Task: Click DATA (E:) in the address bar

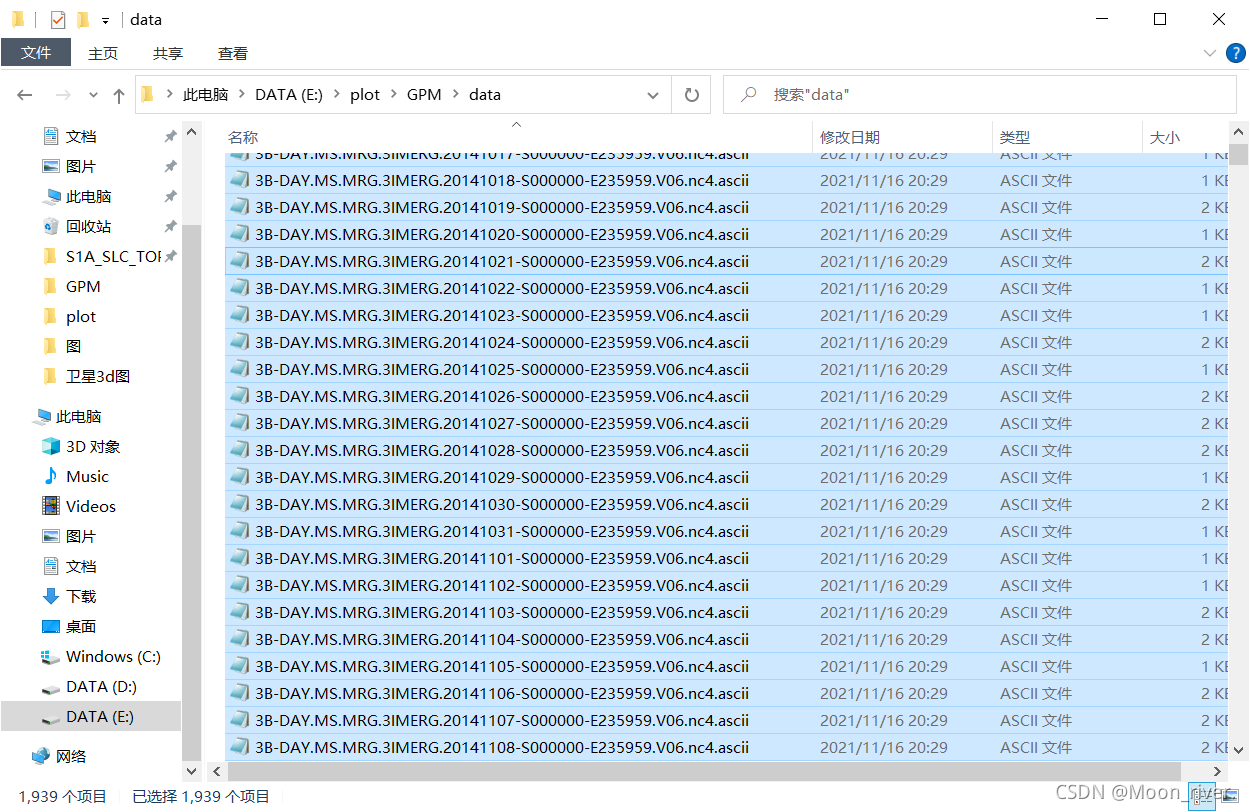Action: pos(289,94)
